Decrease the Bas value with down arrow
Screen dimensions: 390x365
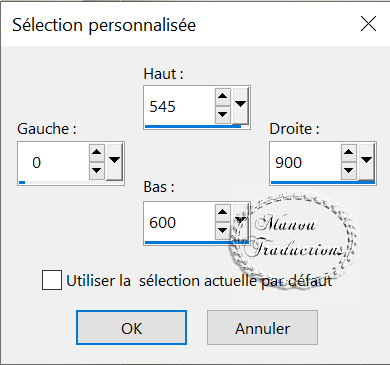click(223, 231)
